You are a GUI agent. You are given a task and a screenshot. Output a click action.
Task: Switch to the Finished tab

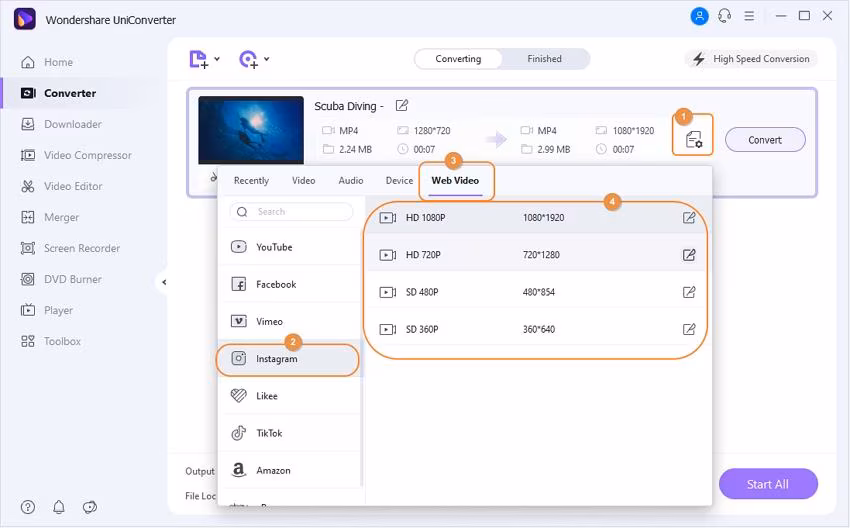pos(544,59)
